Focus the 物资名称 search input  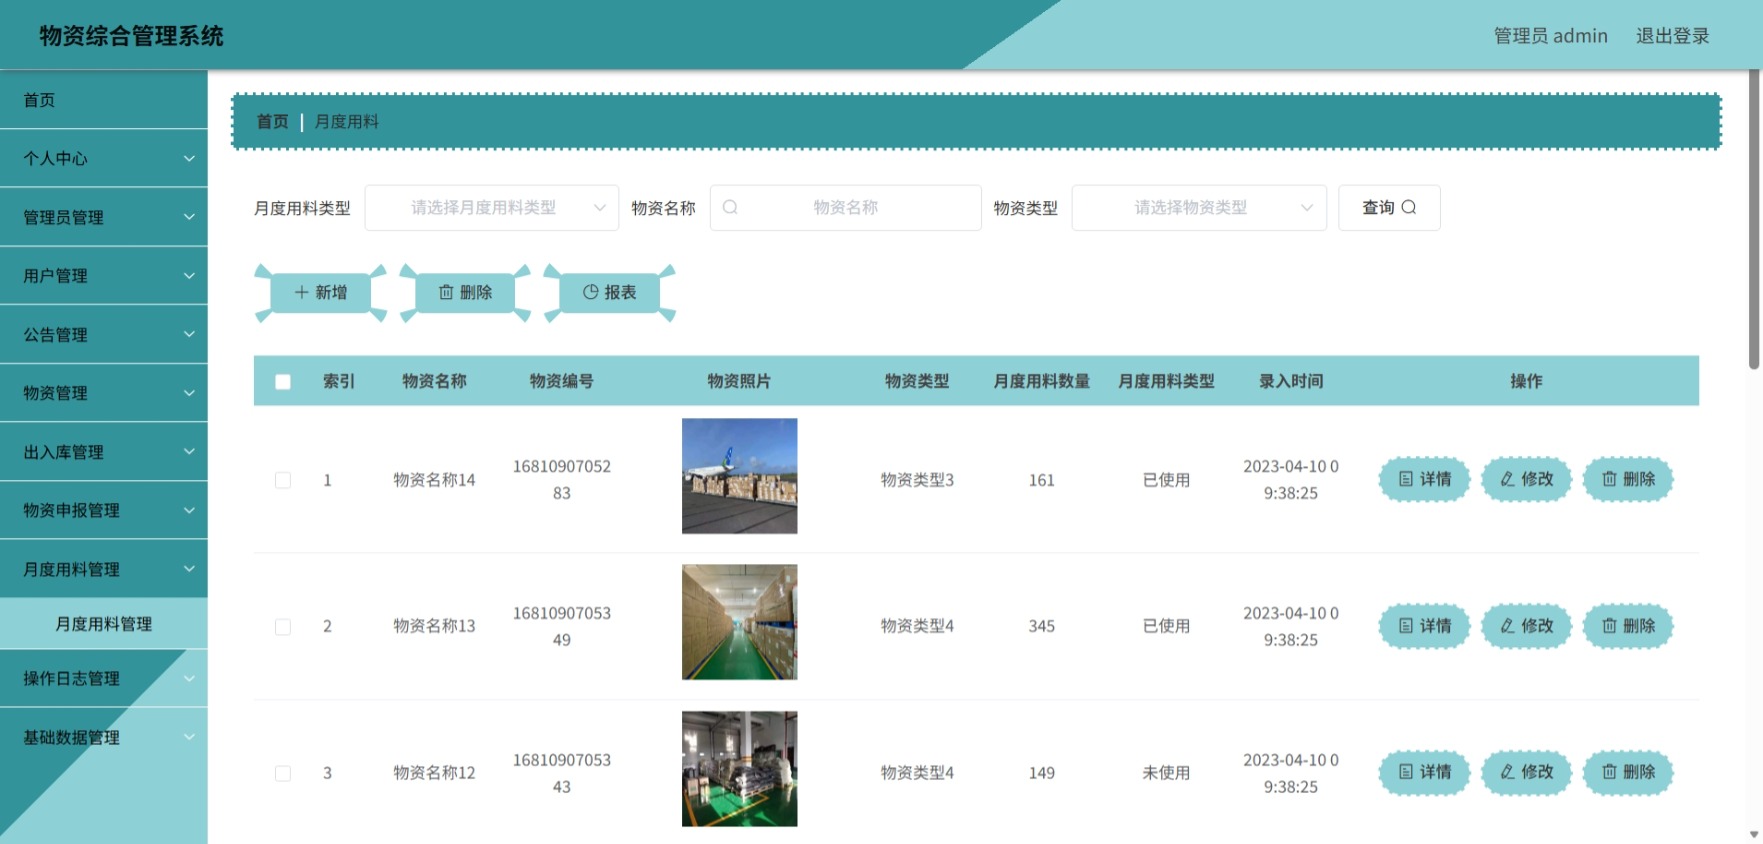[845, 207]
